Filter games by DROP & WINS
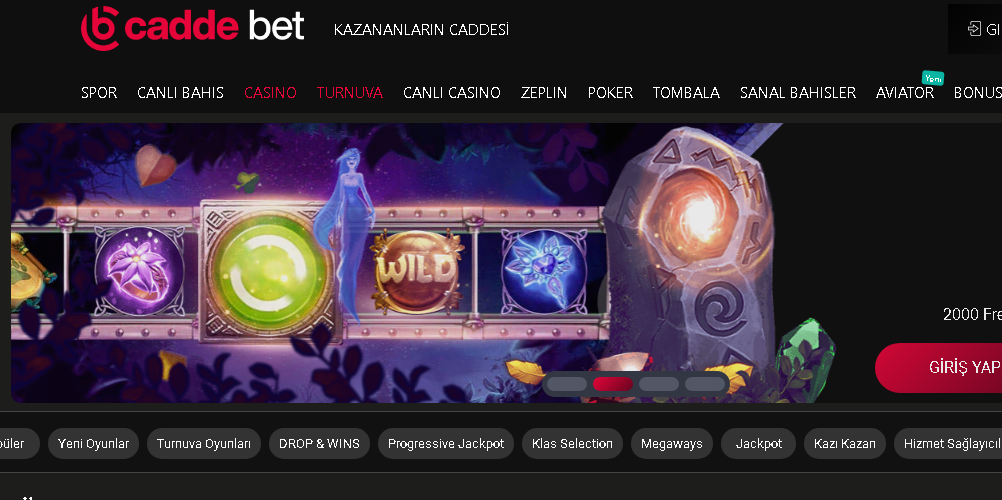Image resolution: width=1002 pixels, height=500 pixels. [320, 444]
